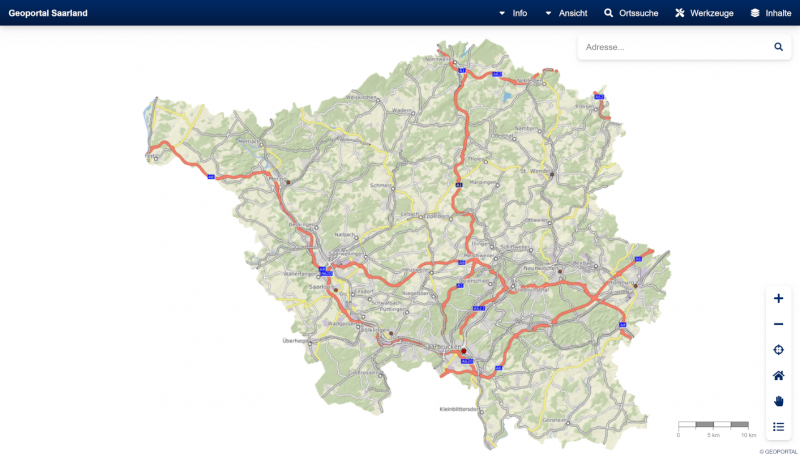Click the A623 highway shield
The height and width of the screenshot is (457, 800).
pos(479,309)
